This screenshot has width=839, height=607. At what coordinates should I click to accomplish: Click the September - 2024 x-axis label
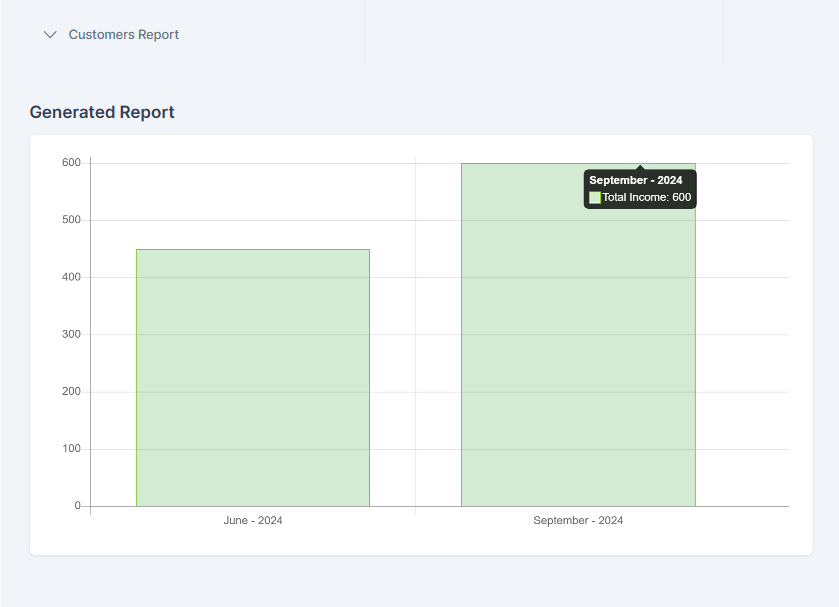578,520
